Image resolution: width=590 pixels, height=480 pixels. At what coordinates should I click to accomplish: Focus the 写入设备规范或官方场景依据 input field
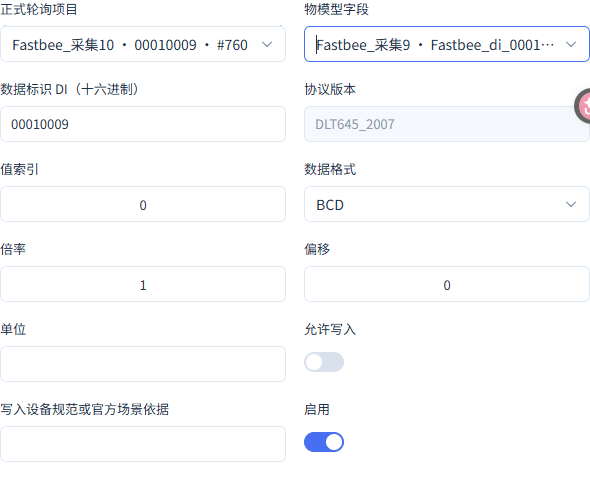click(x=143, y=444)
